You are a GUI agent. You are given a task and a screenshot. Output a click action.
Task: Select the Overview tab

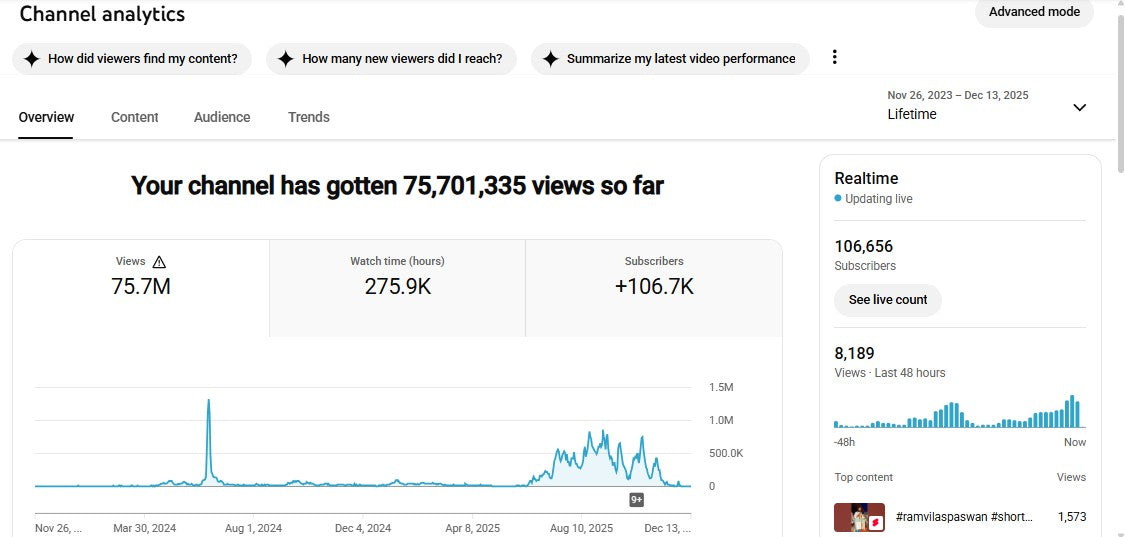(x=46, y=117)
